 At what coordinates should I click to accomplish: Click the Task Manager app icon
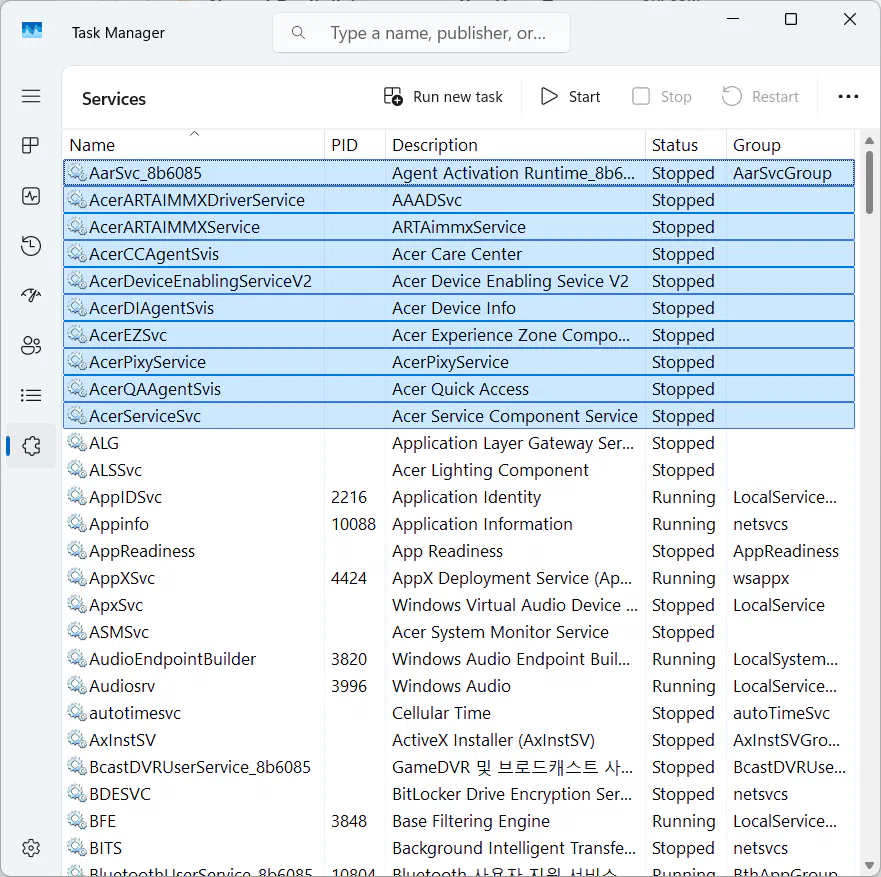tap(32, 30)
